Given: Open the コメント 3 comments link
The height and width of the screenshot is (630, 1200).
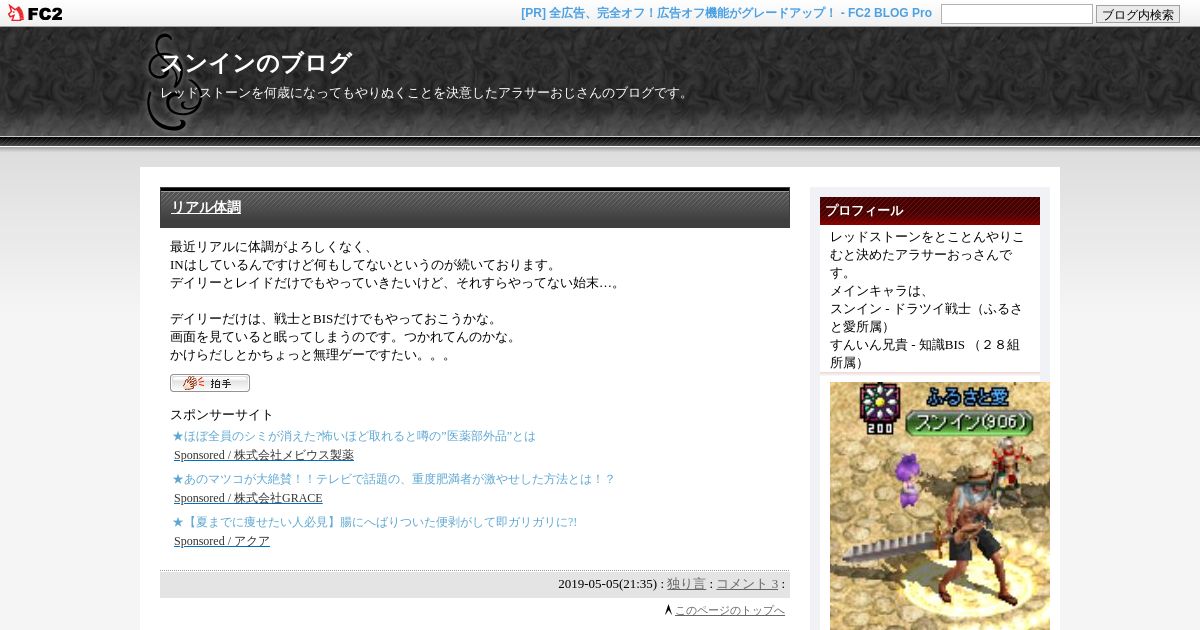Looking at the screenshot, I should (x=747, y=584).
